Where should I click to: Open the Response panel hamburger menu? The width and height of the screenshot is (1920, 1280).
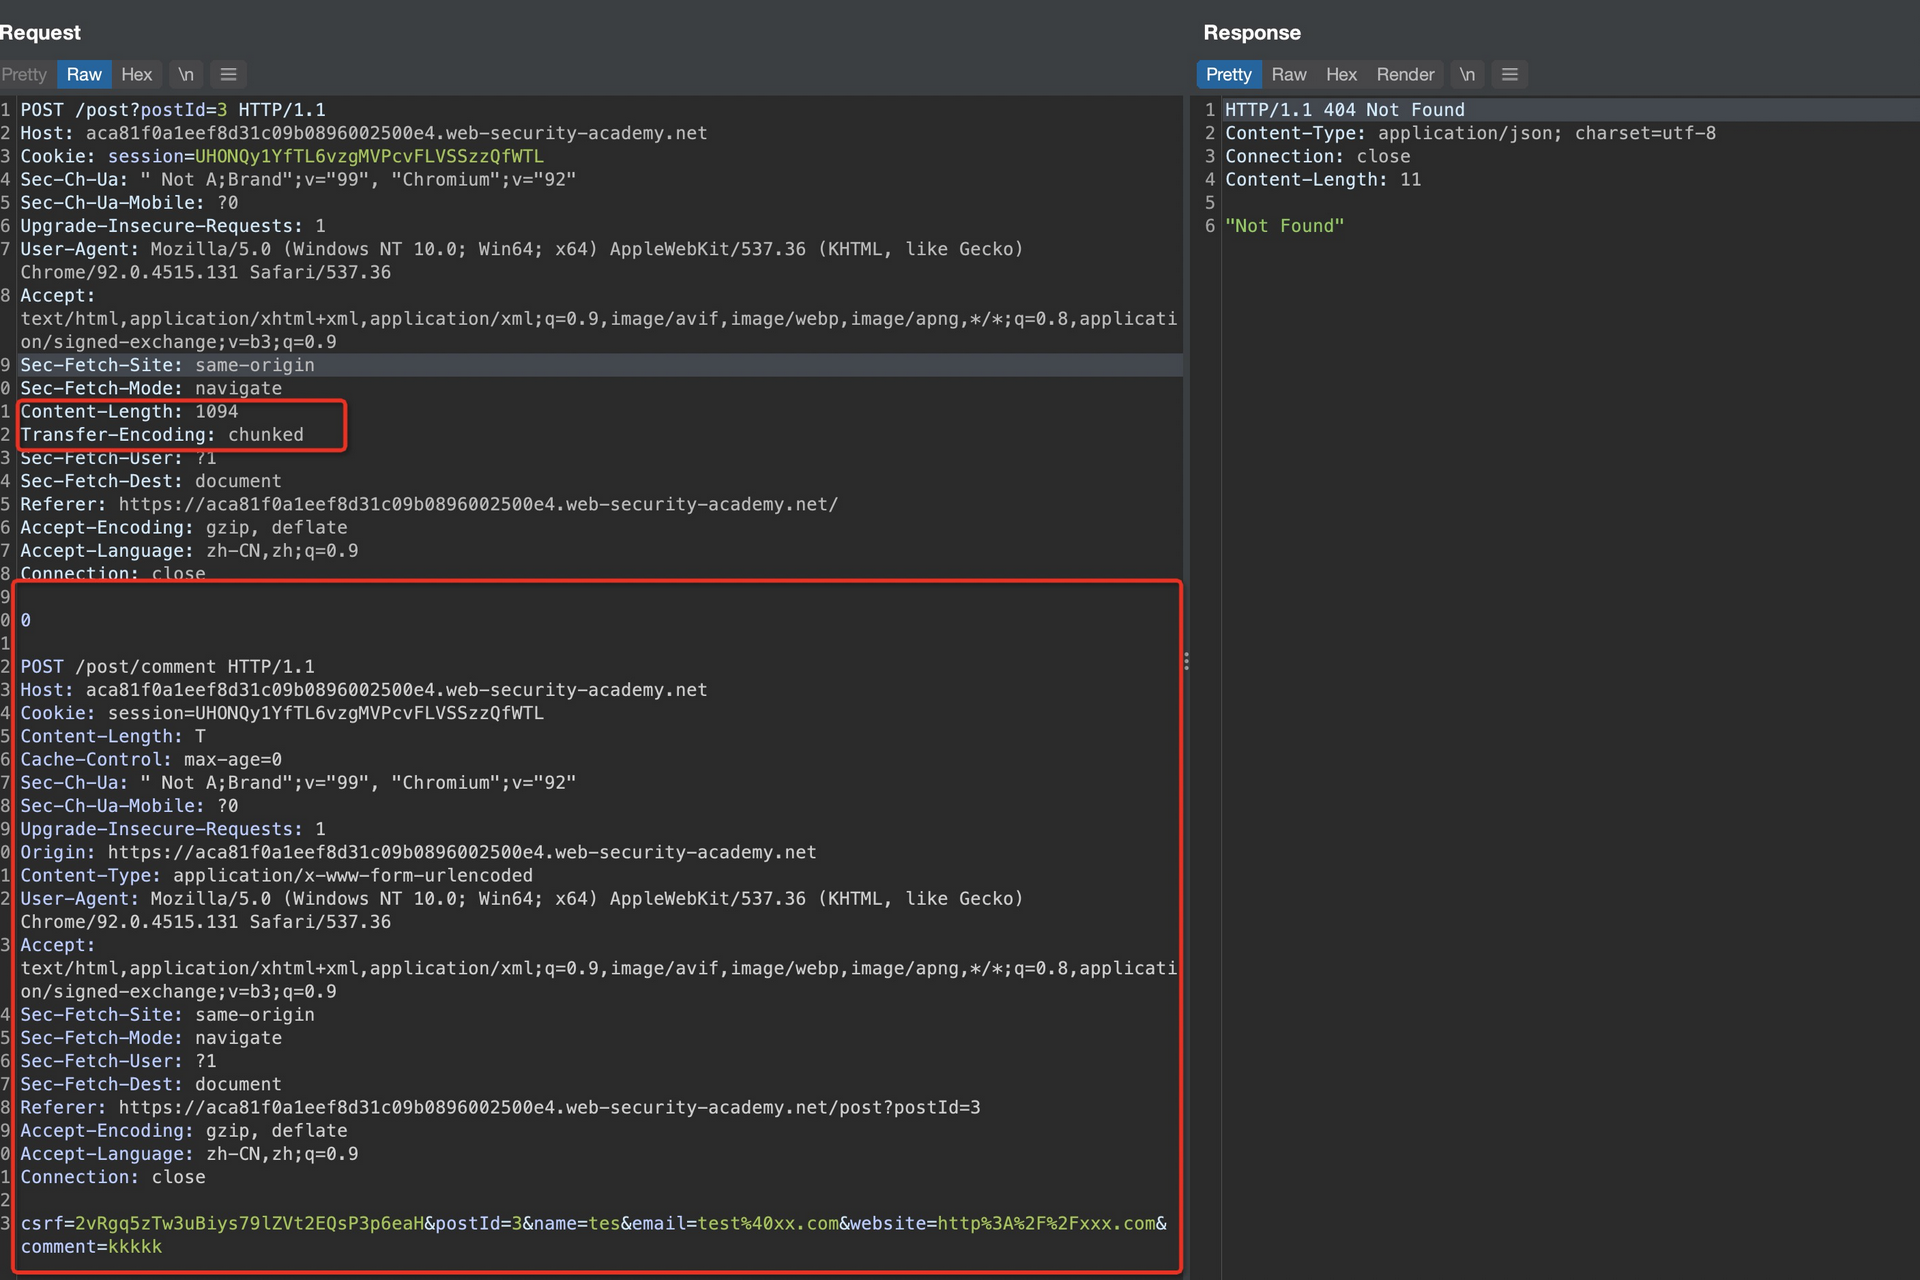tap(1510, 75)
